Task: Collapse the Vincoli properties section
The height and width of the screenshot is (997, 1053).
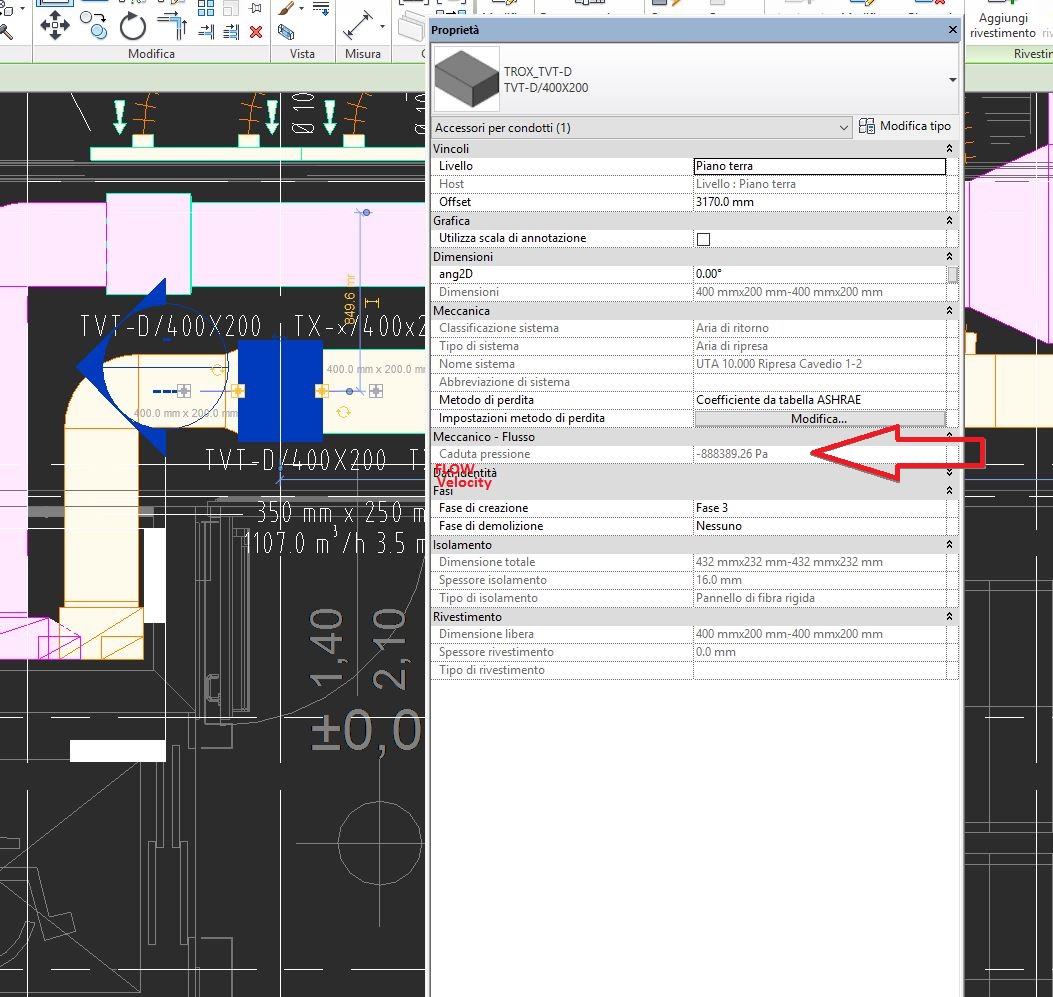Action: [948, 148]
